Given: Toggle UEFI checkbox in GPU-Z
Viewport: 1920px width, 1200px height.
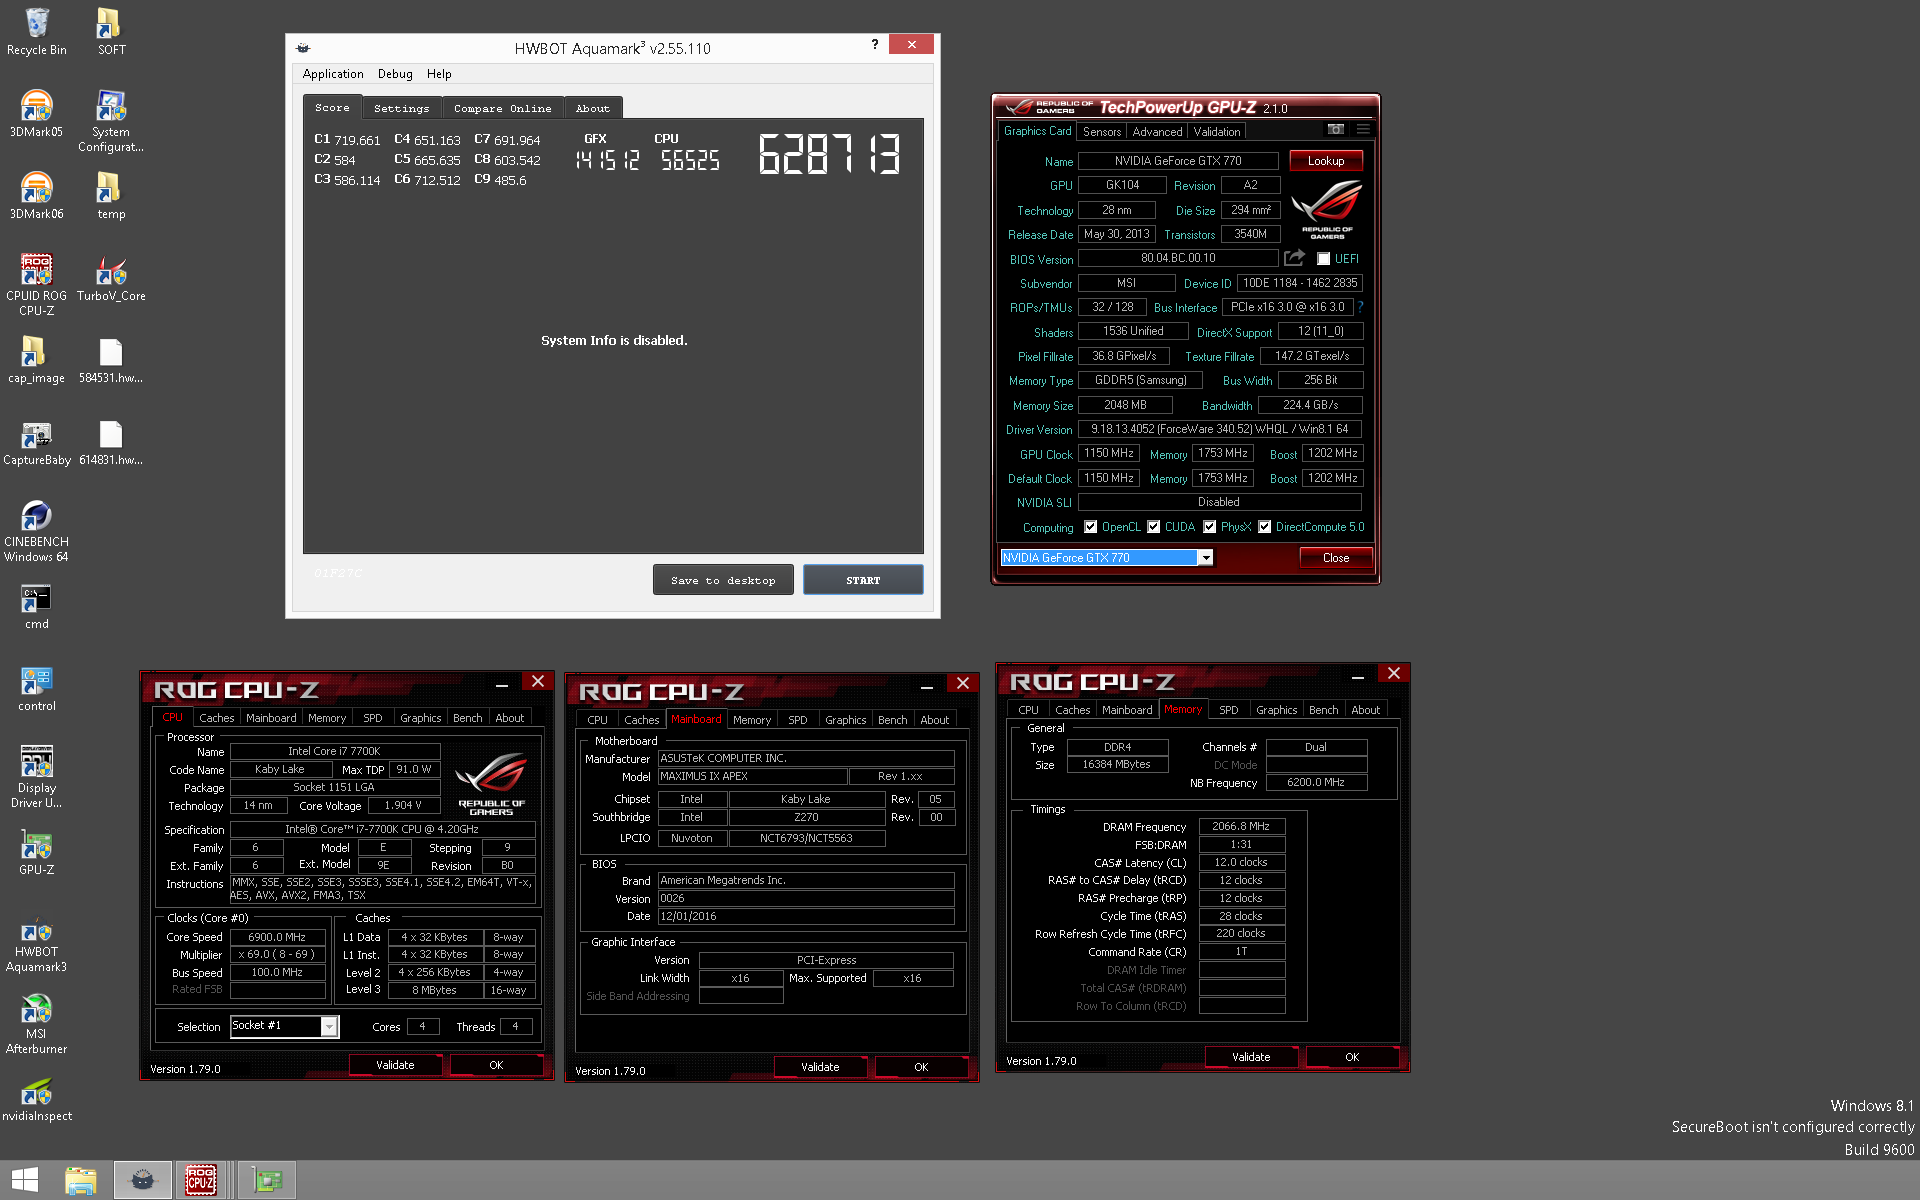Looking at the screenshot, I should point(1323,259).
